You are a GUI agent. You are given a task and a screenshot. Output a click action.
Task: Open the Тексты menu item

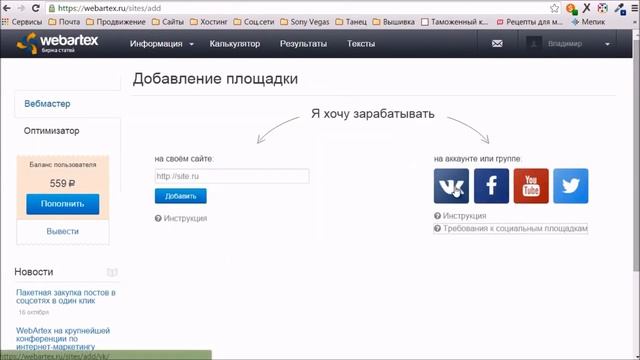click(361, 44)
